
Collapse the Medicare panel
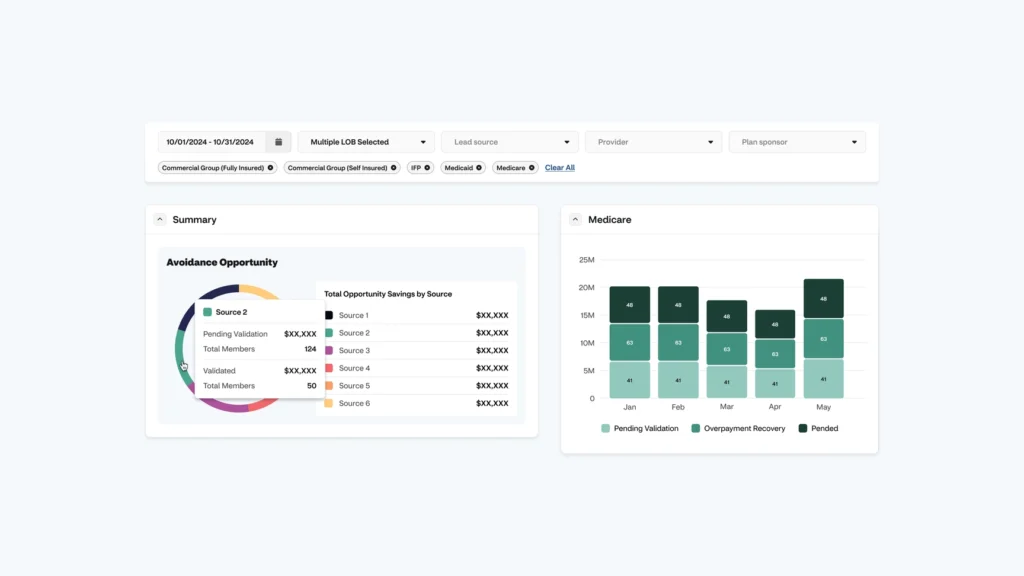[x=575, y=219]
